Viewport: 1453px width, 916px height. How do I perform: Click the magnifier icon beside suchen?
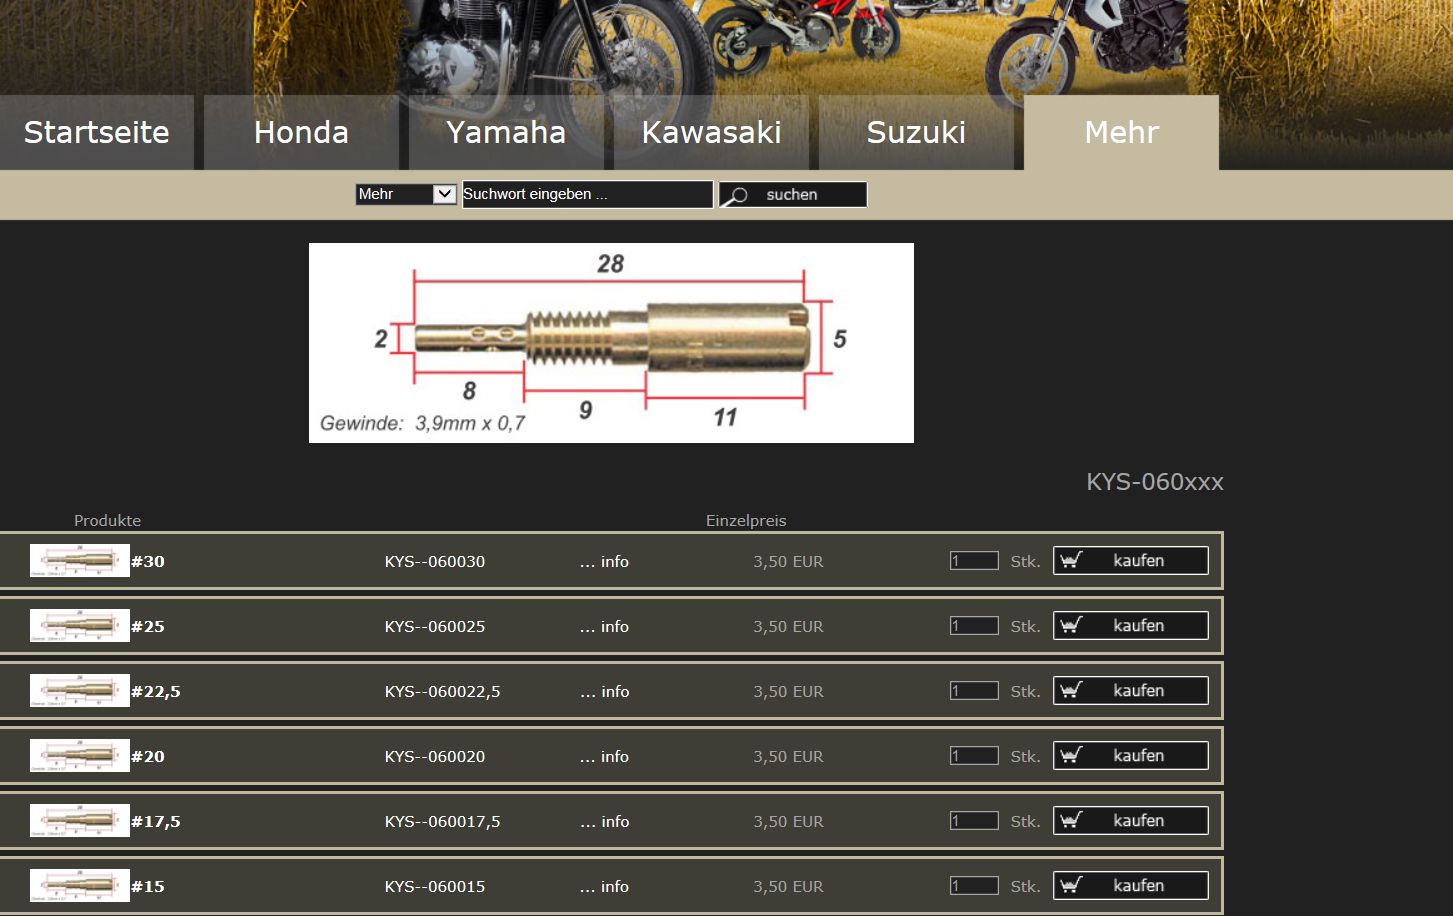click(x=736, y=195)
